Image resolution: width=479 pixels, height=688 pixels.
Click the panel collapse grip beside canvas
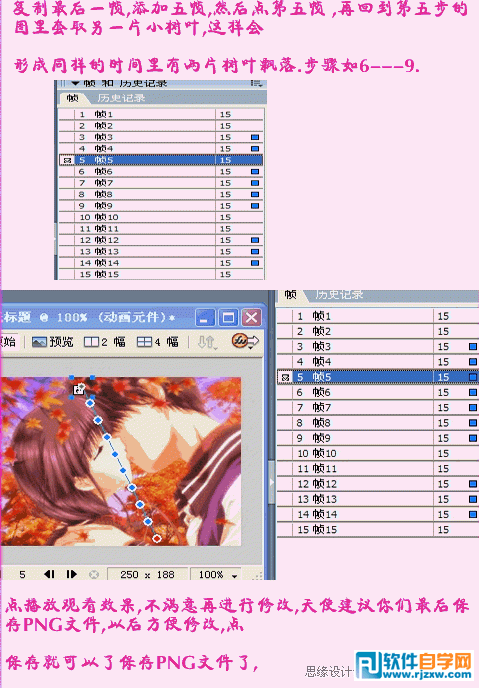pyautogui.click(x=272, y=482)
